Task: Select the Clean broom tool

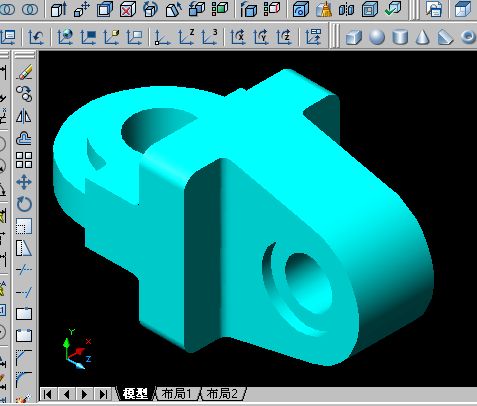Action: (x=324, y=9)
